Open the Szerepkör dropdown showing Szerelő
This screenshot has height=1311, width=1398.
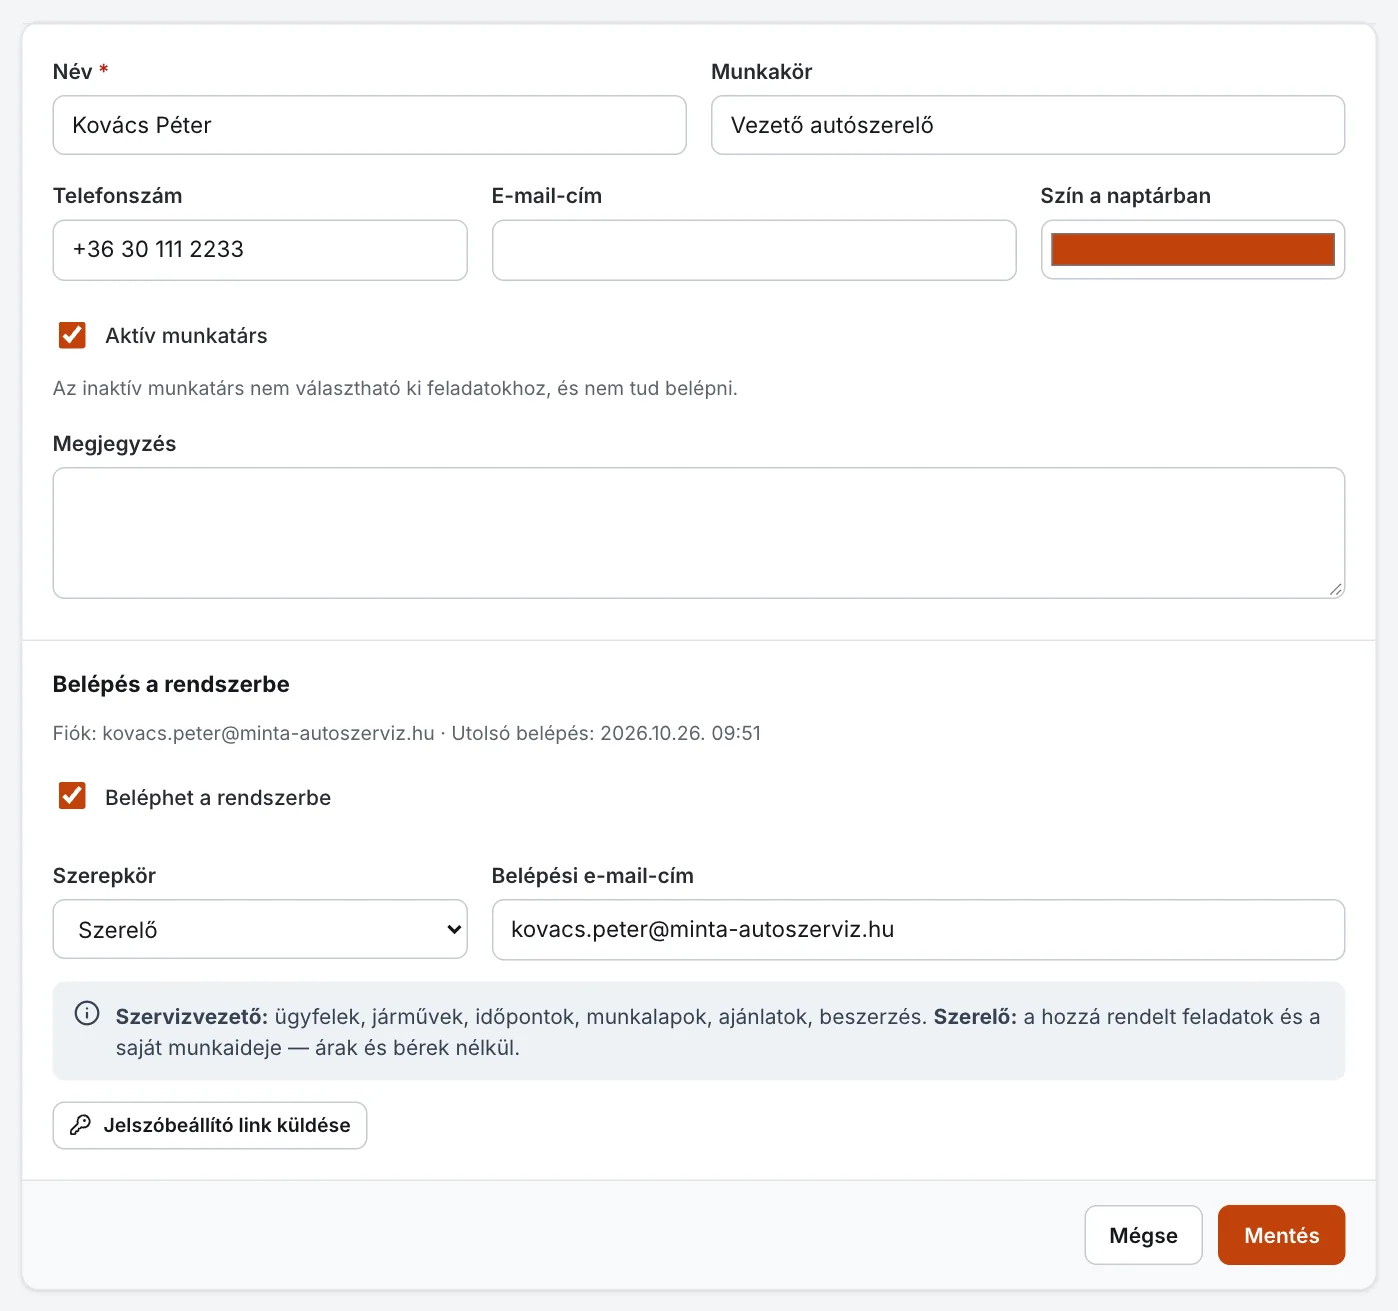[x=260, y=929]
